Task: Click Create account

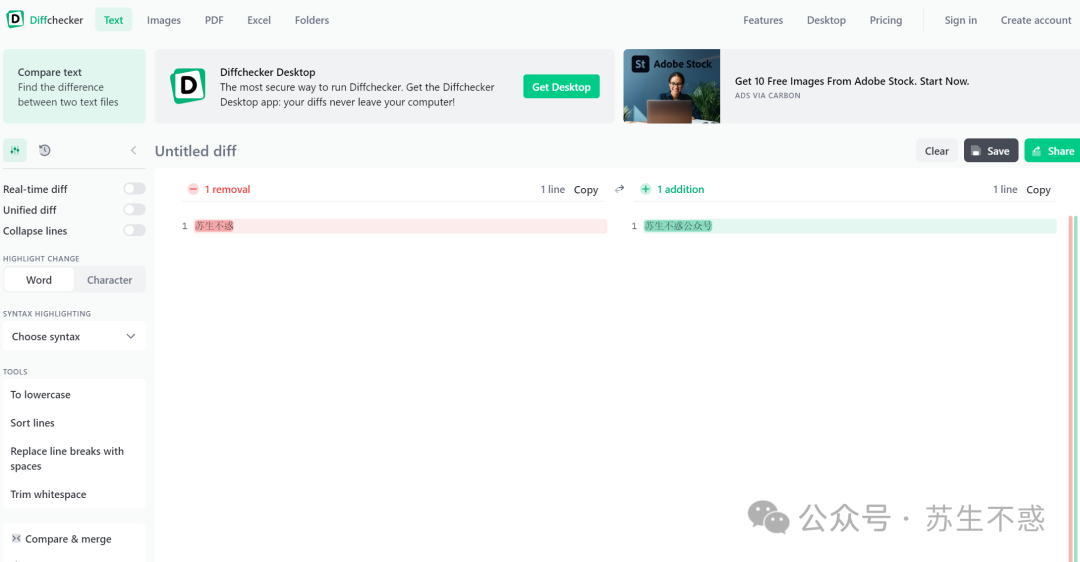Action: click(x=1036, y=20)
